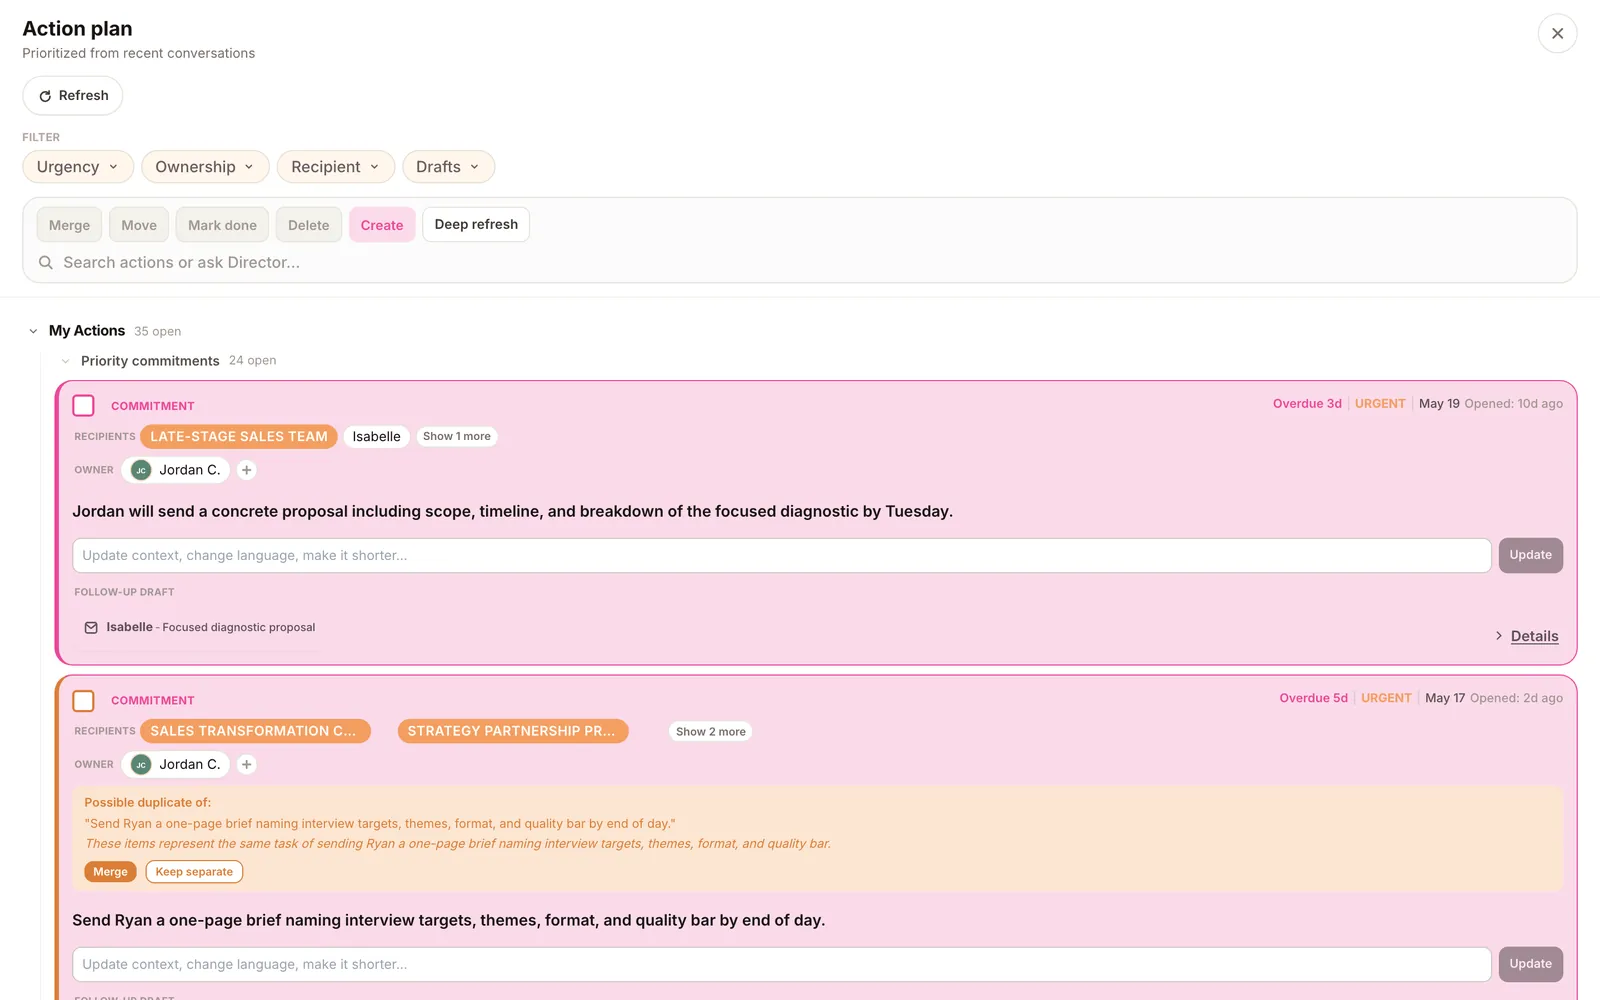Click Merge in the possible duplicate notice
Image resolution: width=1600 pixels, height=1000 pixels.
tap(110, 872)
